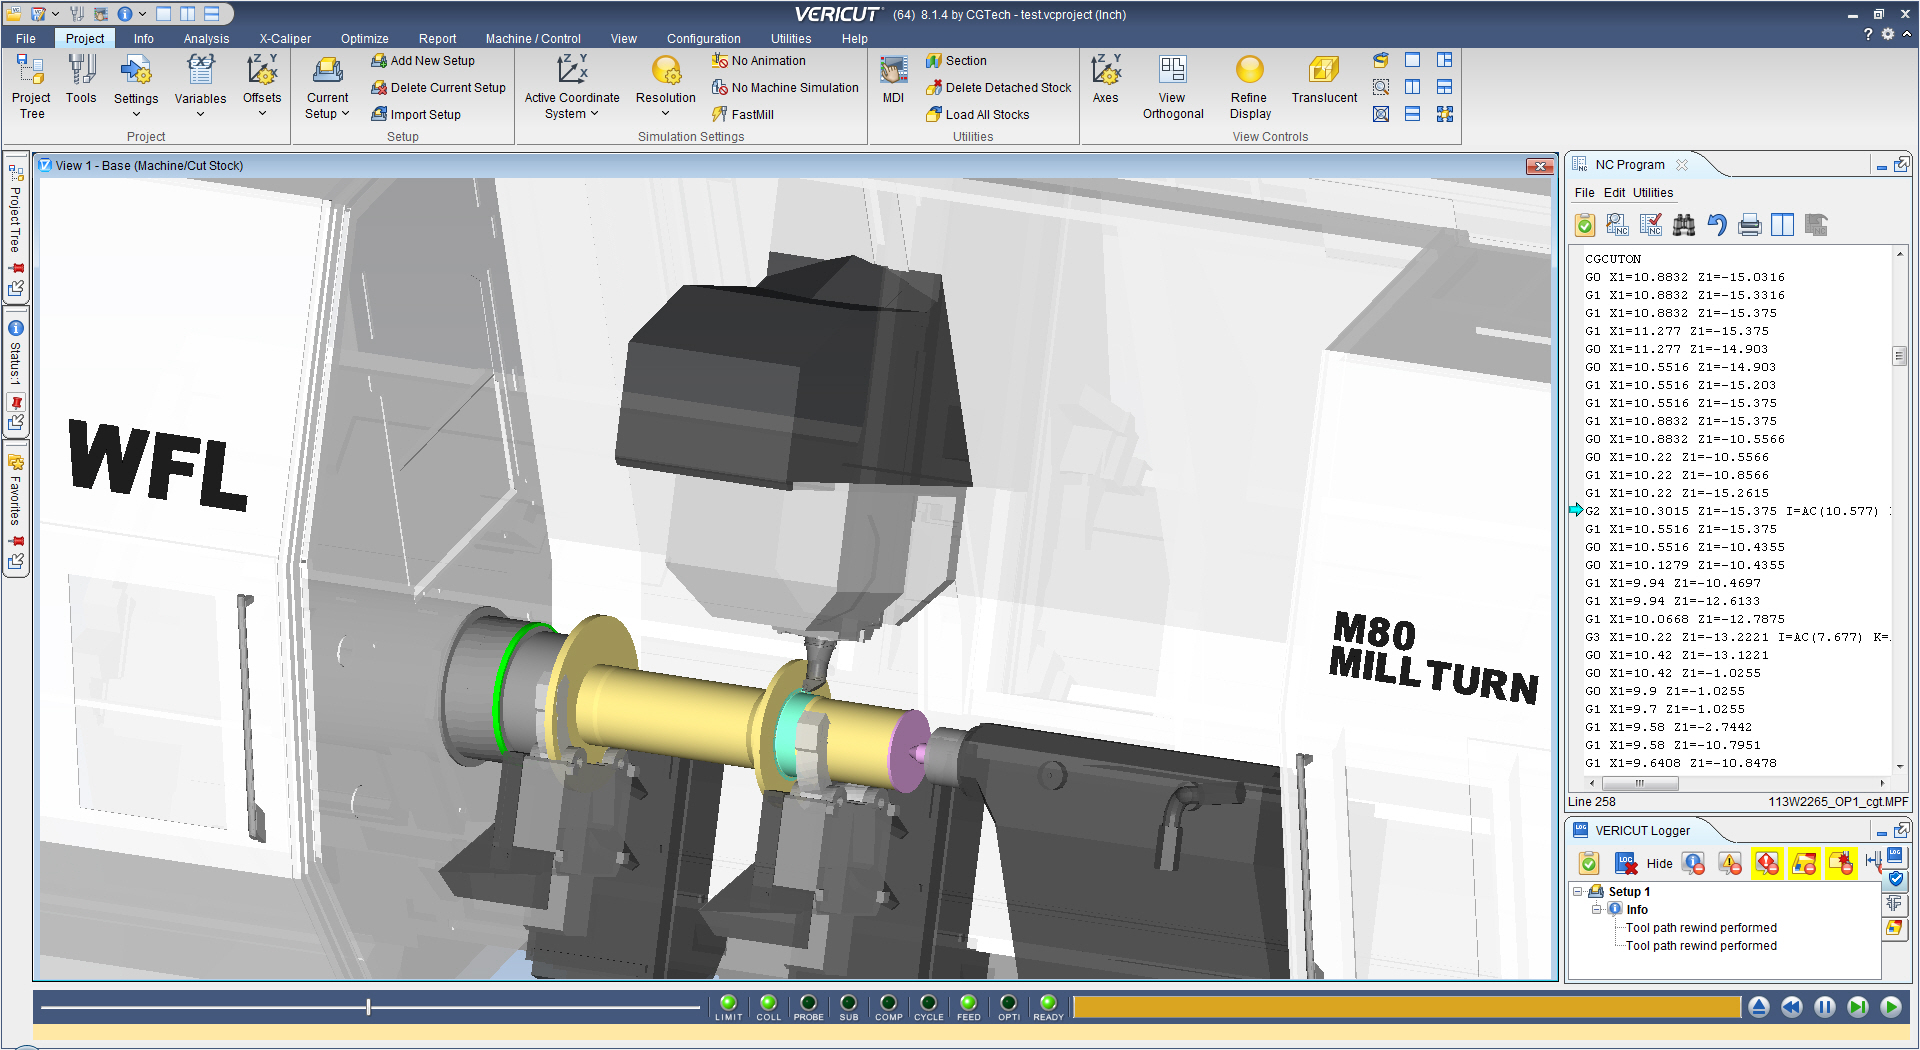Clear the log file in VERICUT Logger
This screenshot has width=1920, height=1050.
pyautogui.click(x=1626, y=863)
